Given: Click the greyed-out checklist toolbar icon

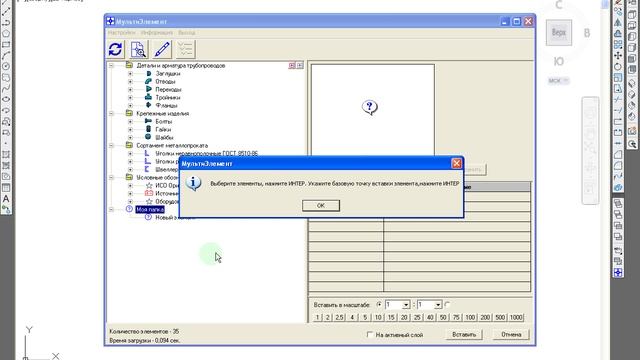Looking at the screenshot, I should tap(185, 49).
